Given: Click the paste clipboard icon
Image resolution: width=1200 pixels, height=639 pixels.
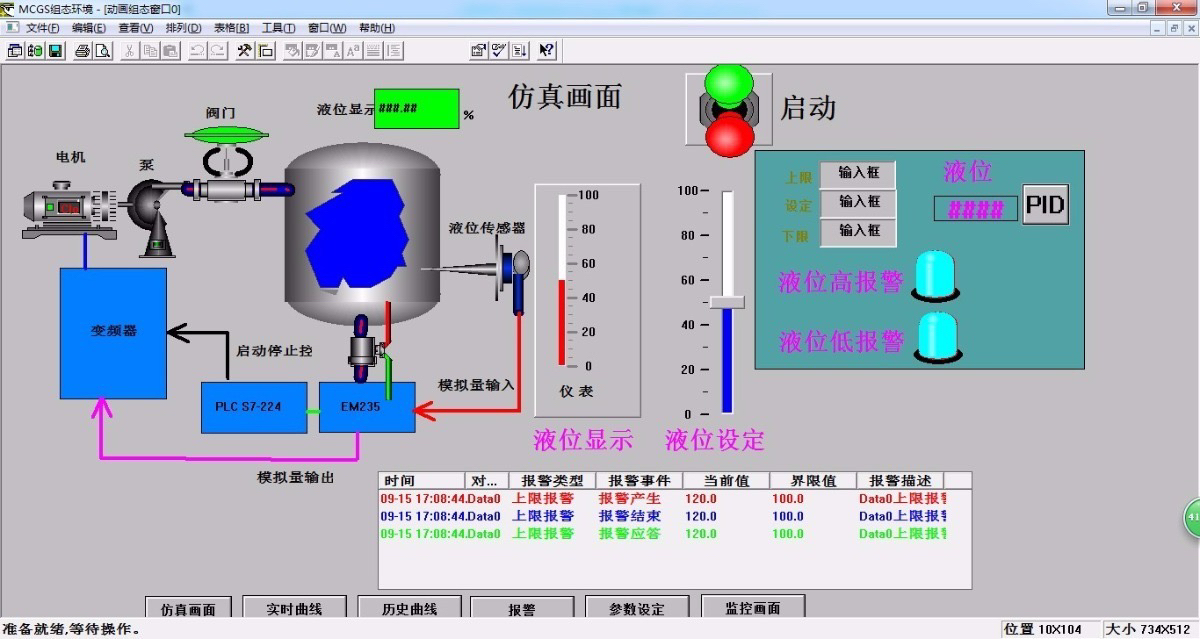Looking at the screenshot, I should coord(170,50).
